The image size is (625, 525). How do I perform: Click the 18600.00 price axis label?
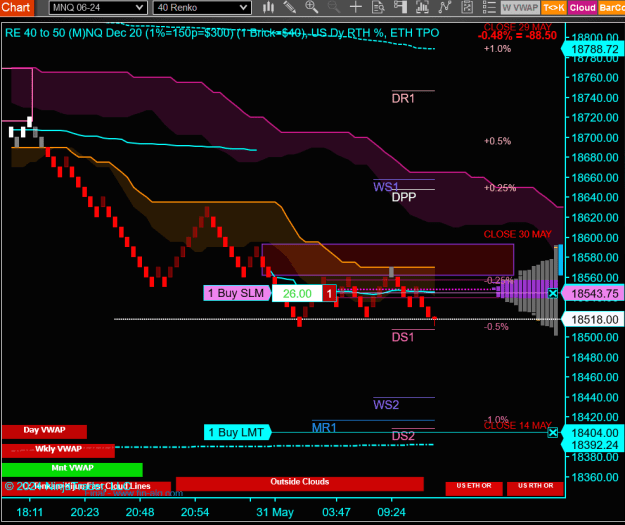click(x=595, y=238)
